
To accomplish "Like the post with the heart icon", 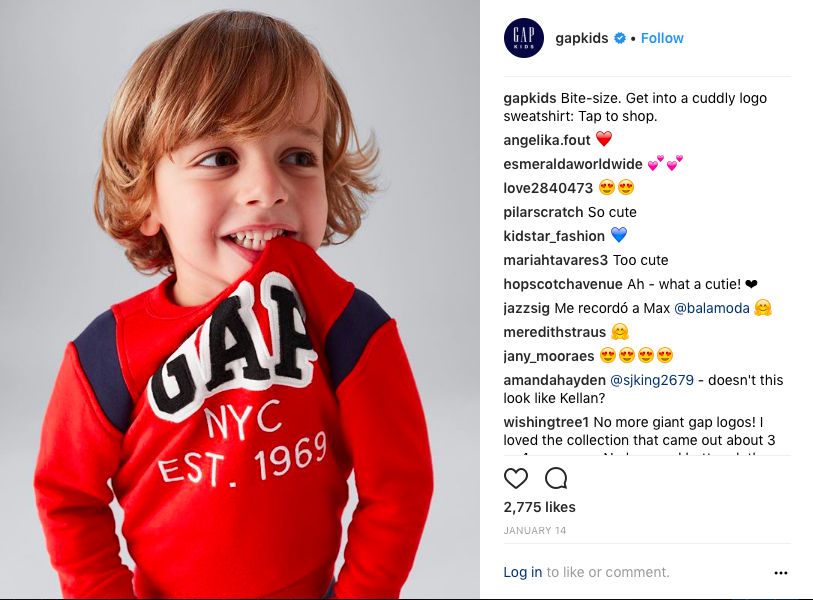I will [516, 478].
